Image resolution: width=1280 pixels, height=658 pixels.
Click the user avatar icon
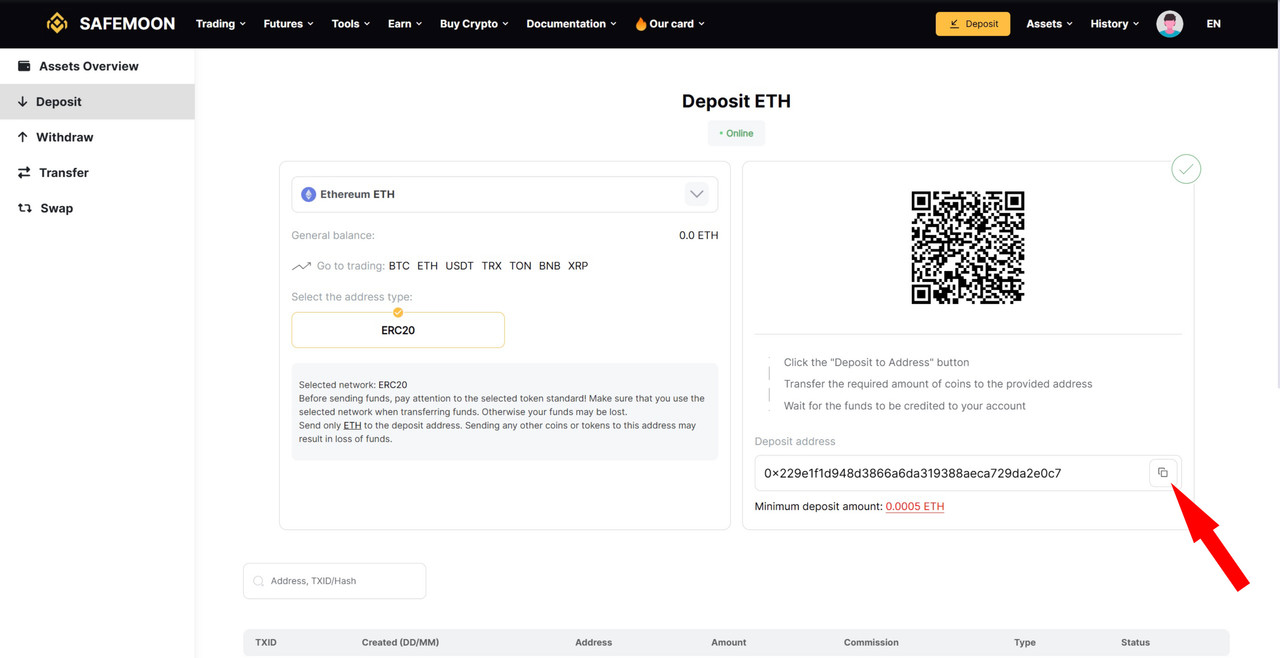pos(1169,24)
